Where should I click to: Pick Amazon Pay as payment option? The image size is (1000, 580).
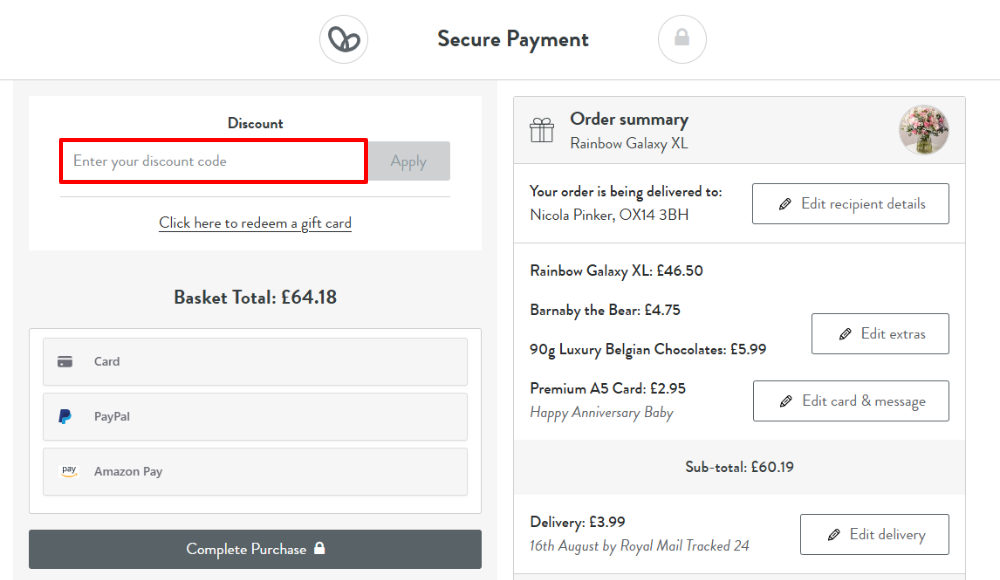point(254,472)
